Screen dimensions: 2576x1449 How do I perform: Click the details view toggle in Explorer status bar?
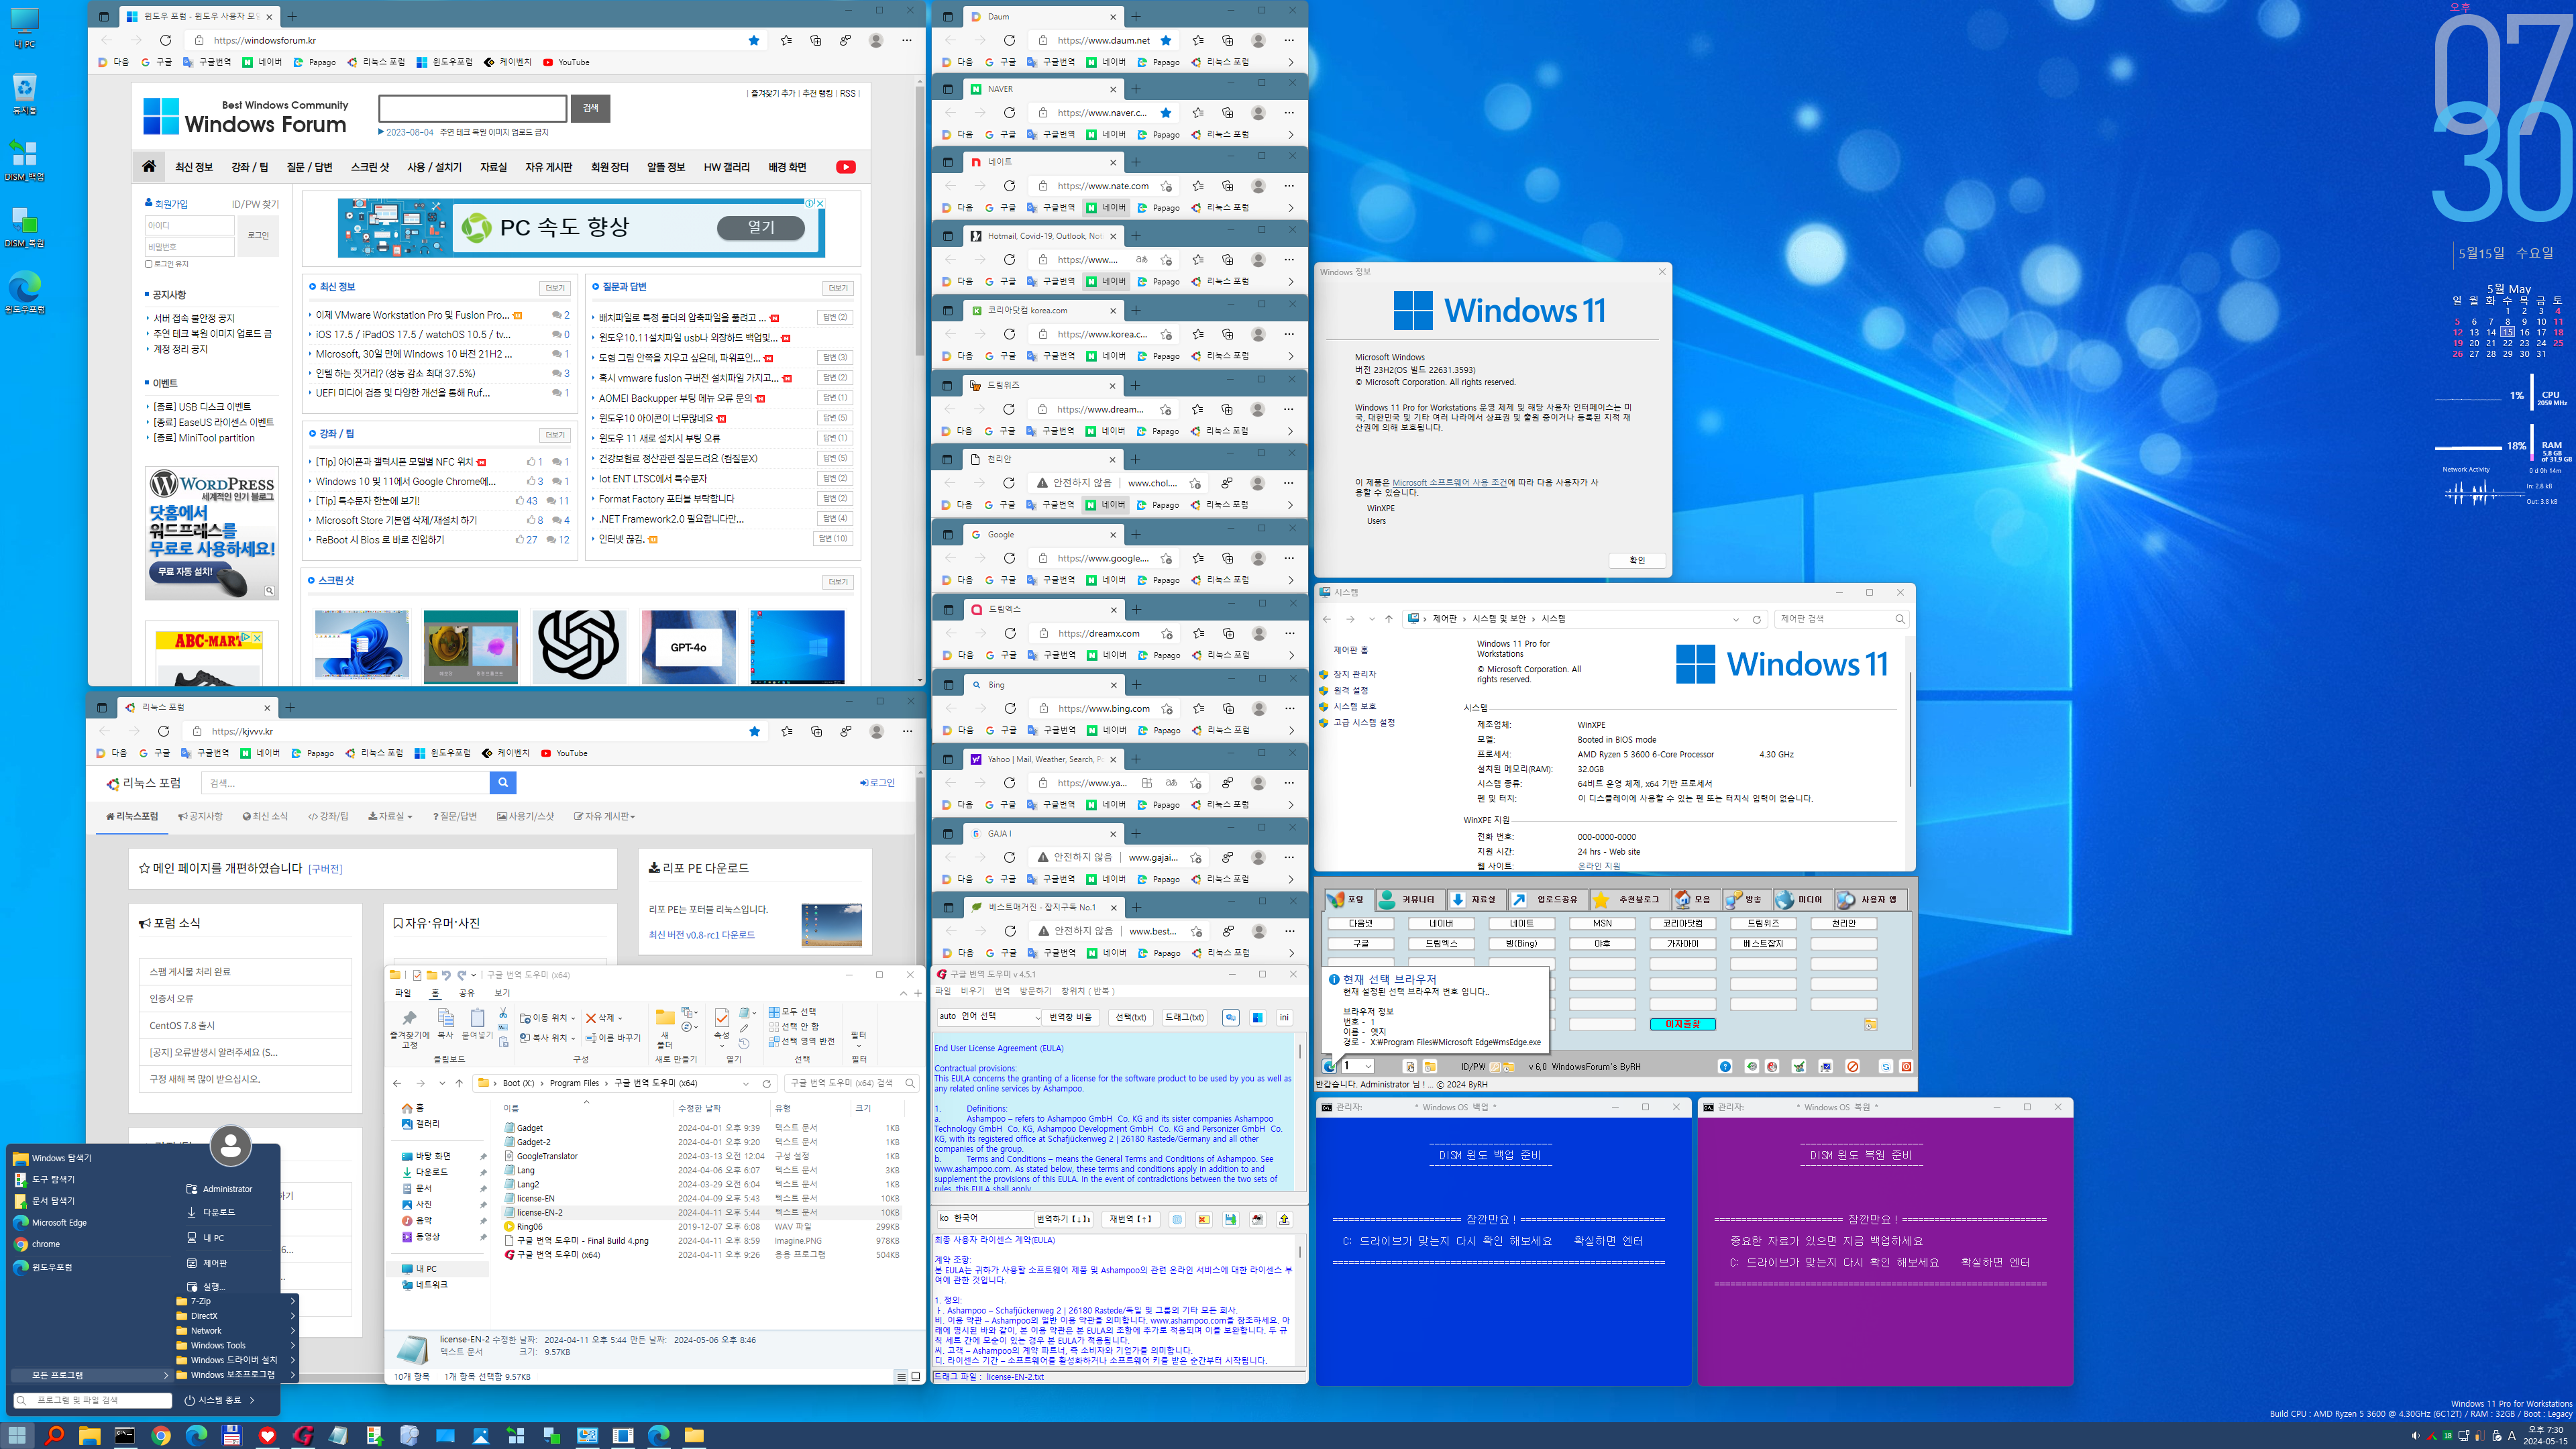pos(901,1376)
